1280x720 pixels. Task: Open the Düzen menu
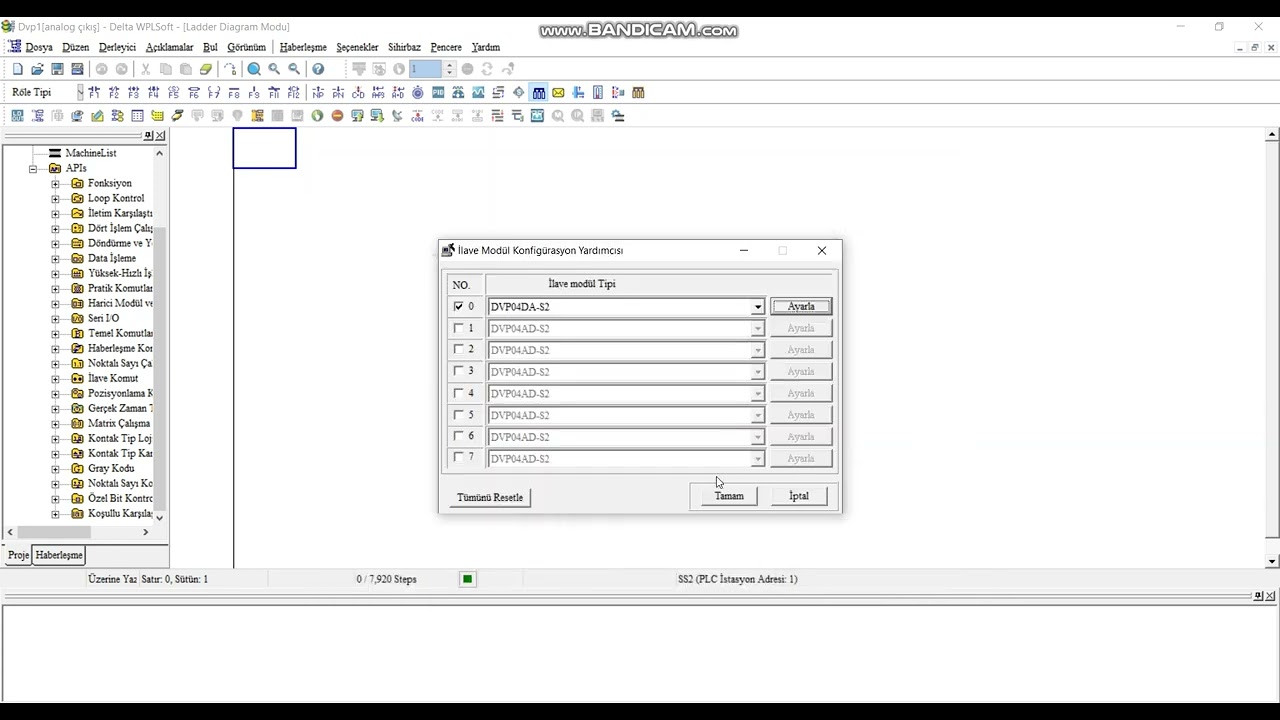coord(75,47)
